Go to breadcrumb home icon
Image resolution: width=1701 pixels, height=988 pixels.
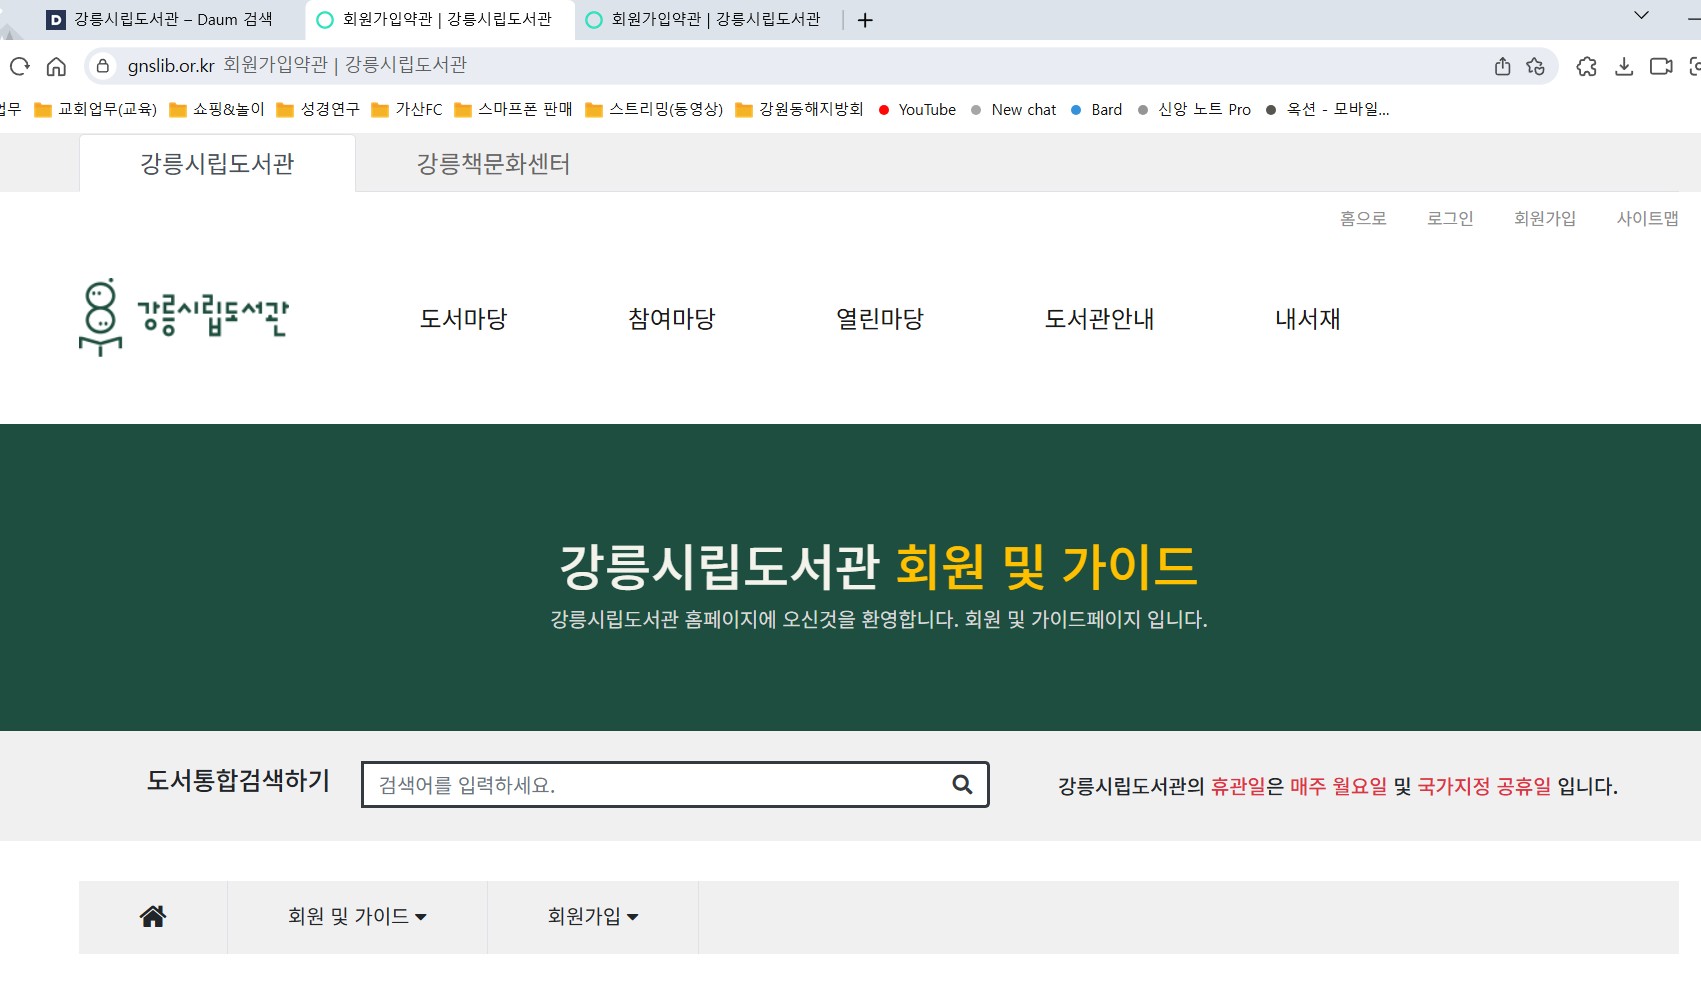tap(153, 916)
